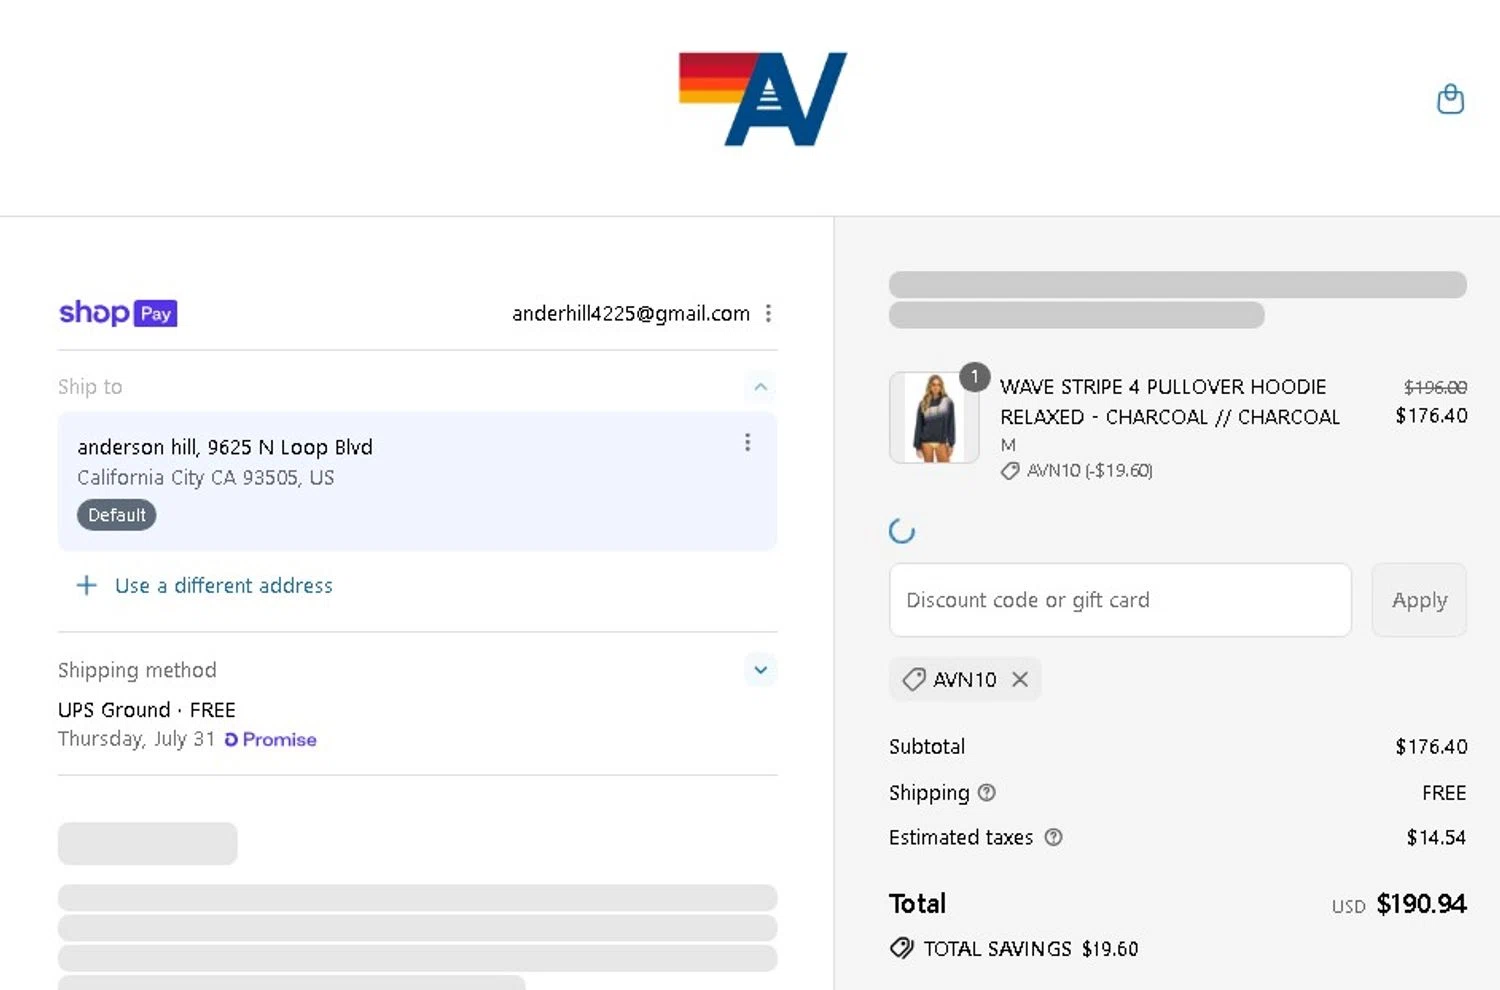Show shipping info help tooltip

pos(987,792)
